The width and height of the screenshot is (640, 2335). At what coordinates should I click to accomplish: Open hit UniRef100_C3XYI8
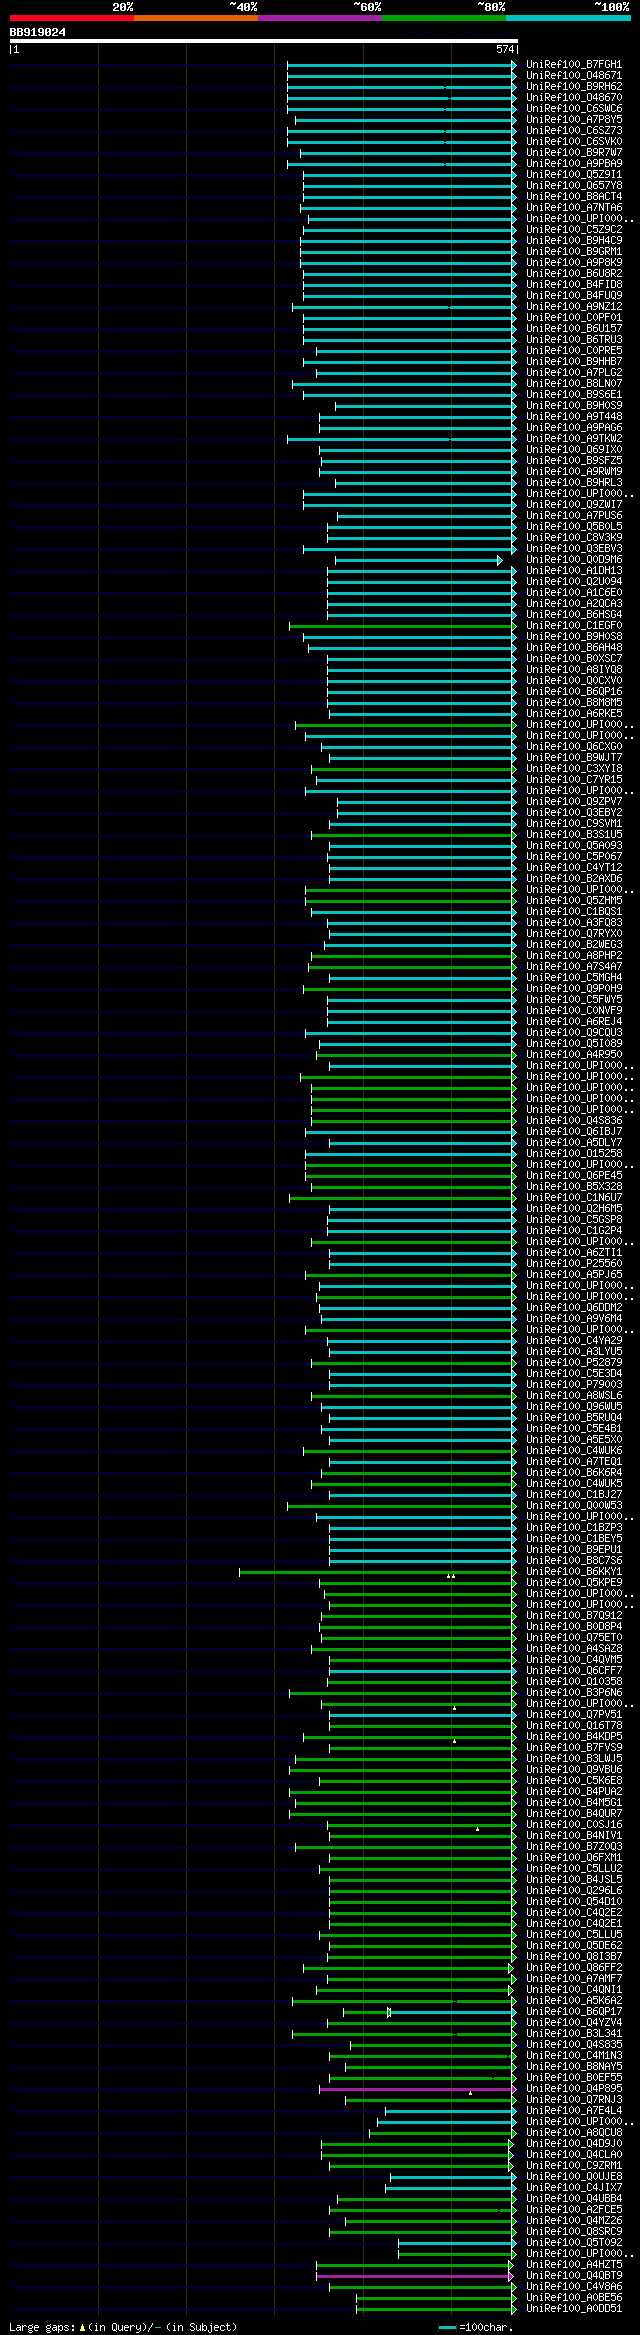[x=574, y=769]
